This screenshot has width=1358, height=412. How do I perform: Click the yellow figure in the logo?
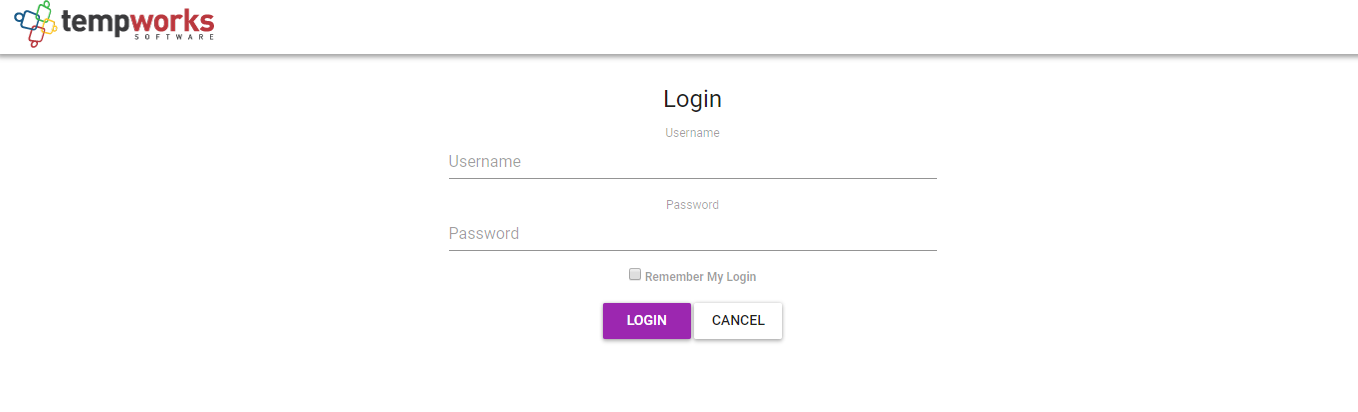[50, 28]
